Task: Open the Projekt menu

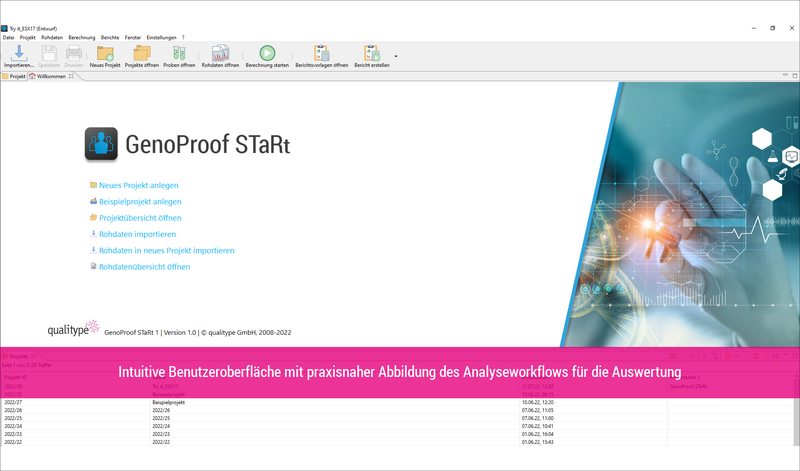Action: [28, 37]
